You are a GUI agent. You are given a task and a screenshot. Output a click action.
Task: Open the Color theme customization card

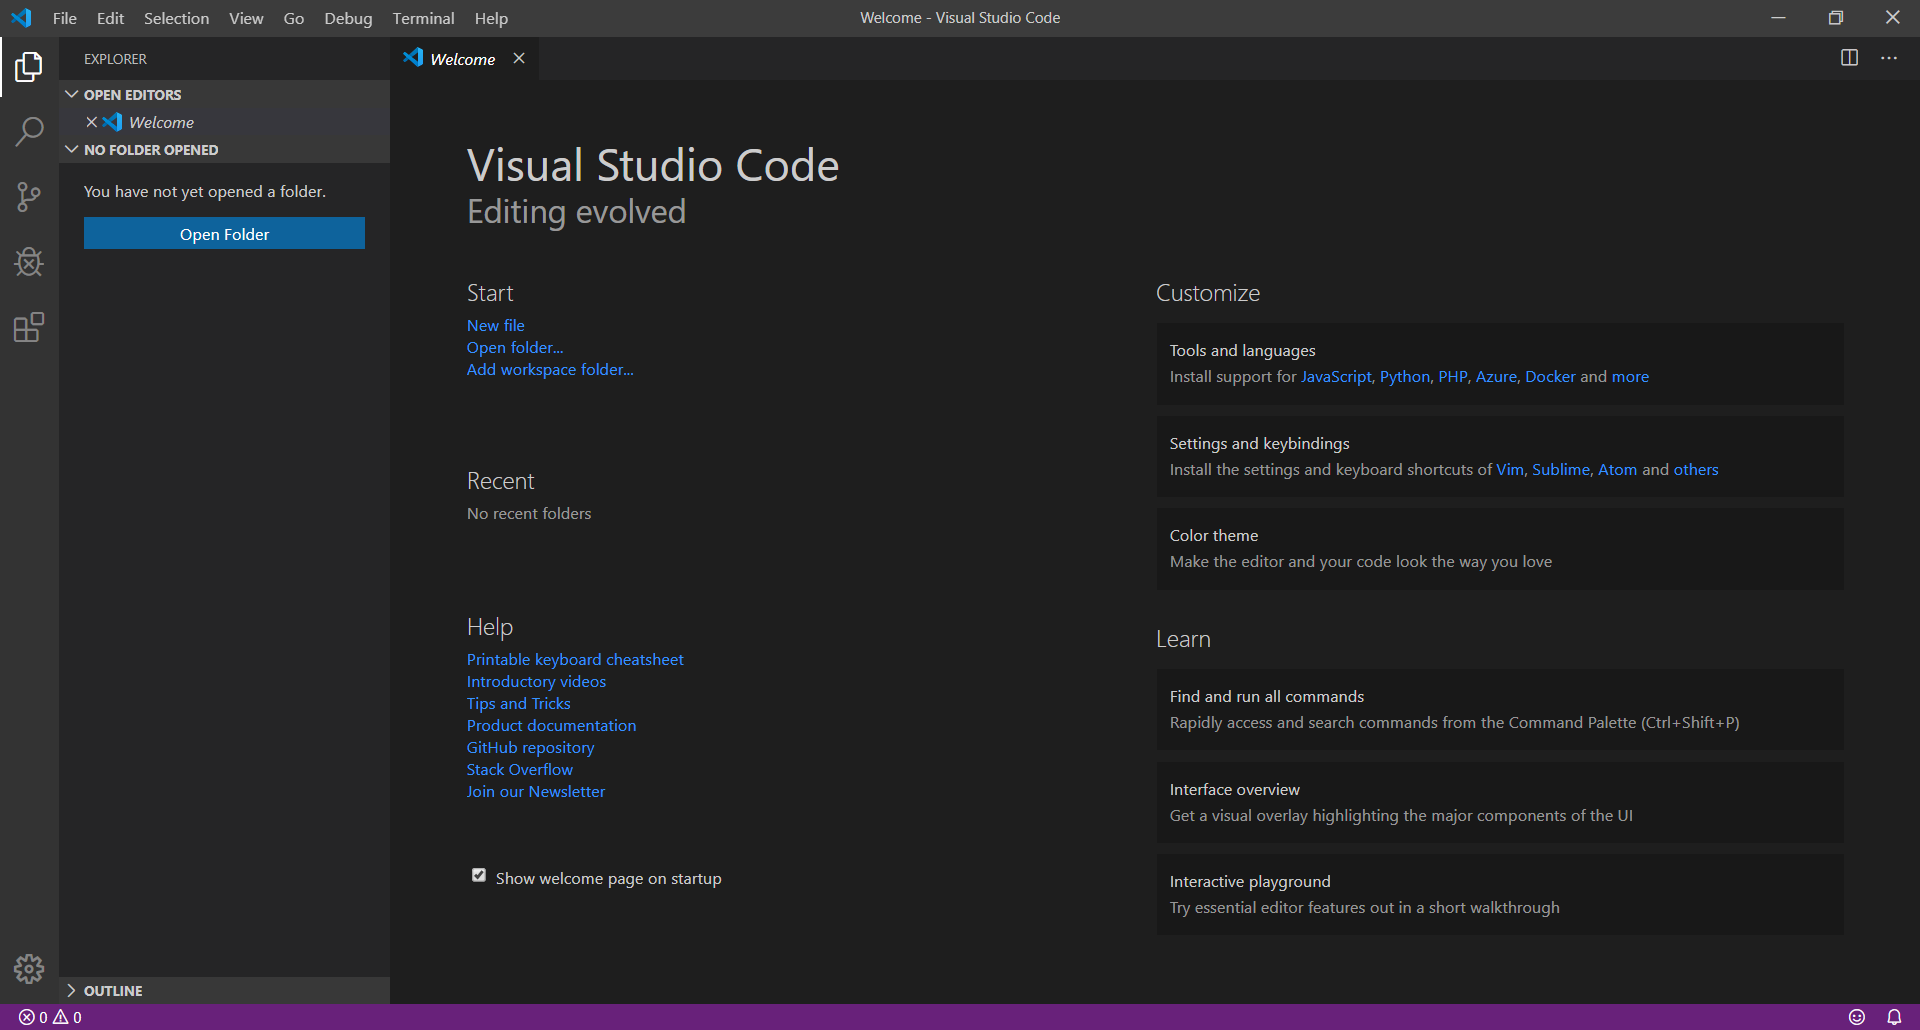point(1499,548)
